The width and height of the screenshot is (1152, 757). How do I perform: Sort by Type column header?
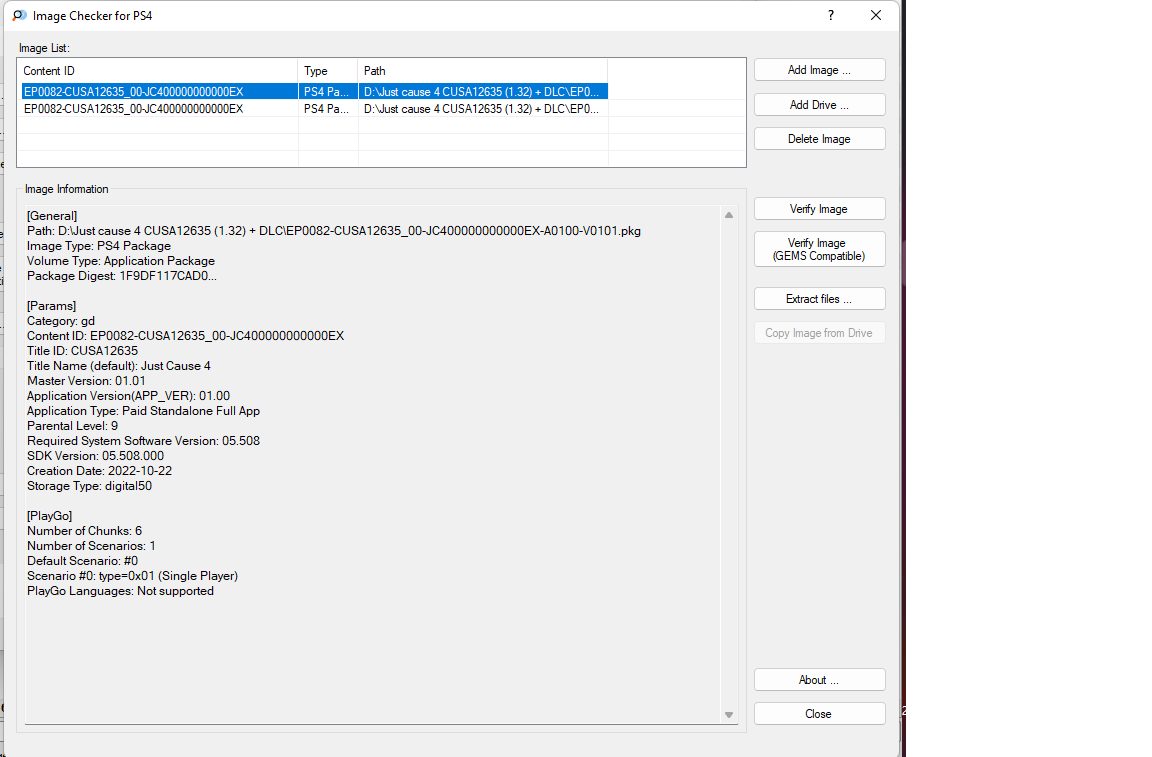(328, 71)
